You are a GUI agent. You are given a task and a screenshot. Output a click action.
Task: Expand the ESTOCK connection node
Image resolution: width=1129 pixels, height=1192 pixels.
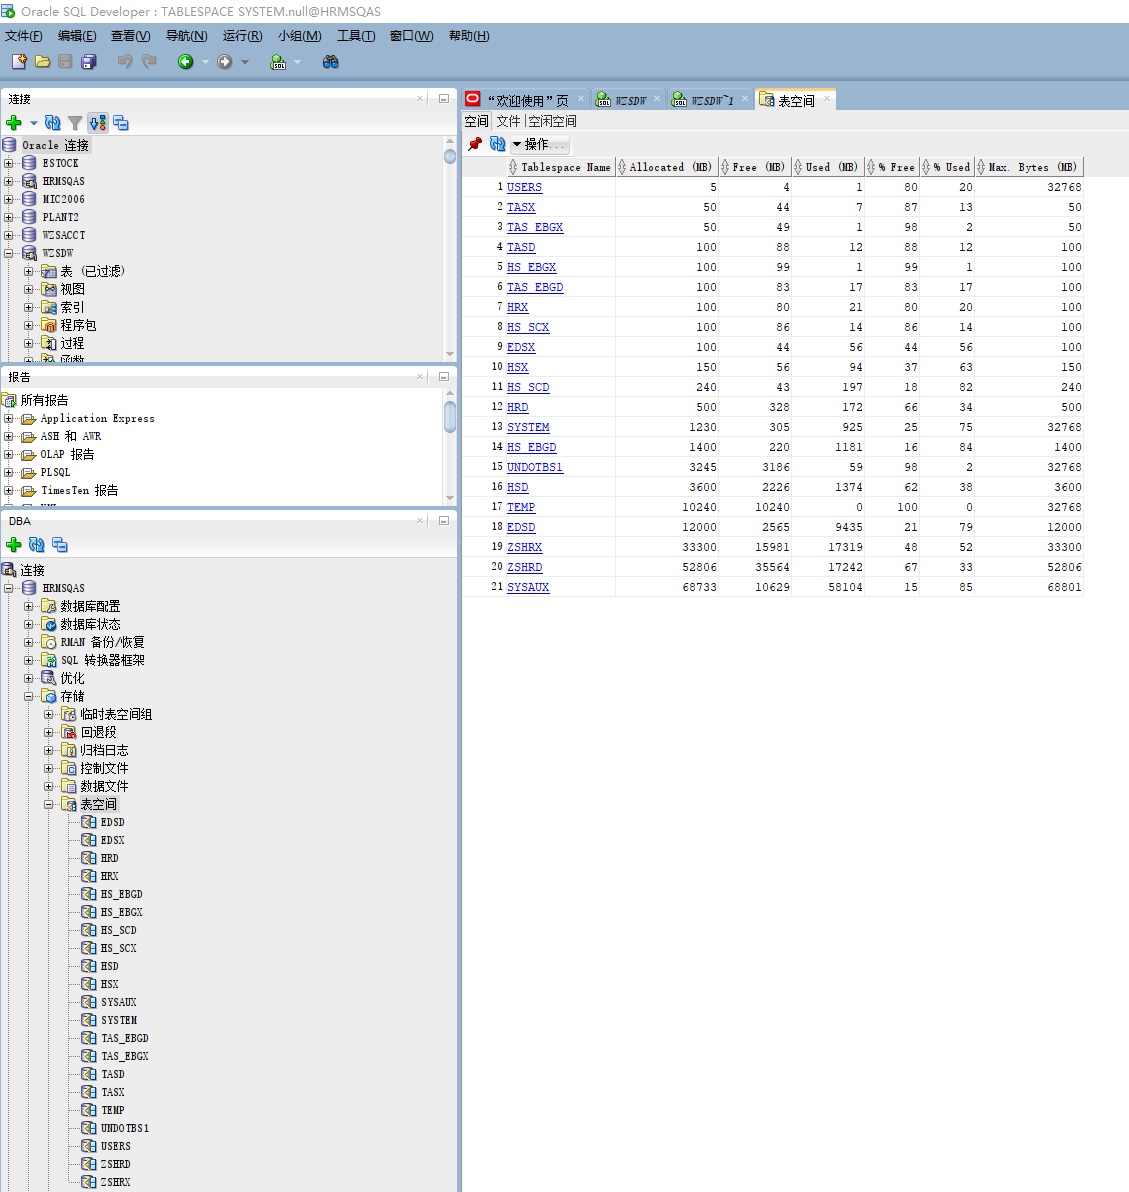click(9, 163)
